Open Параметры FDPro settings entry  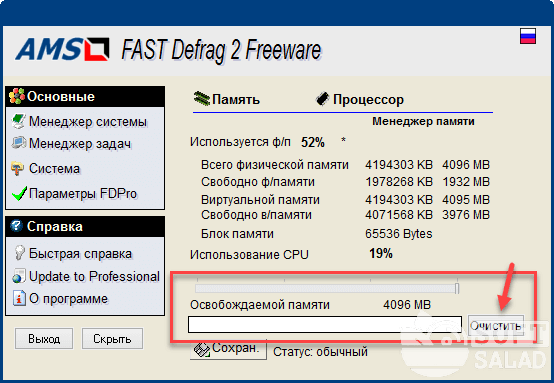83,193
